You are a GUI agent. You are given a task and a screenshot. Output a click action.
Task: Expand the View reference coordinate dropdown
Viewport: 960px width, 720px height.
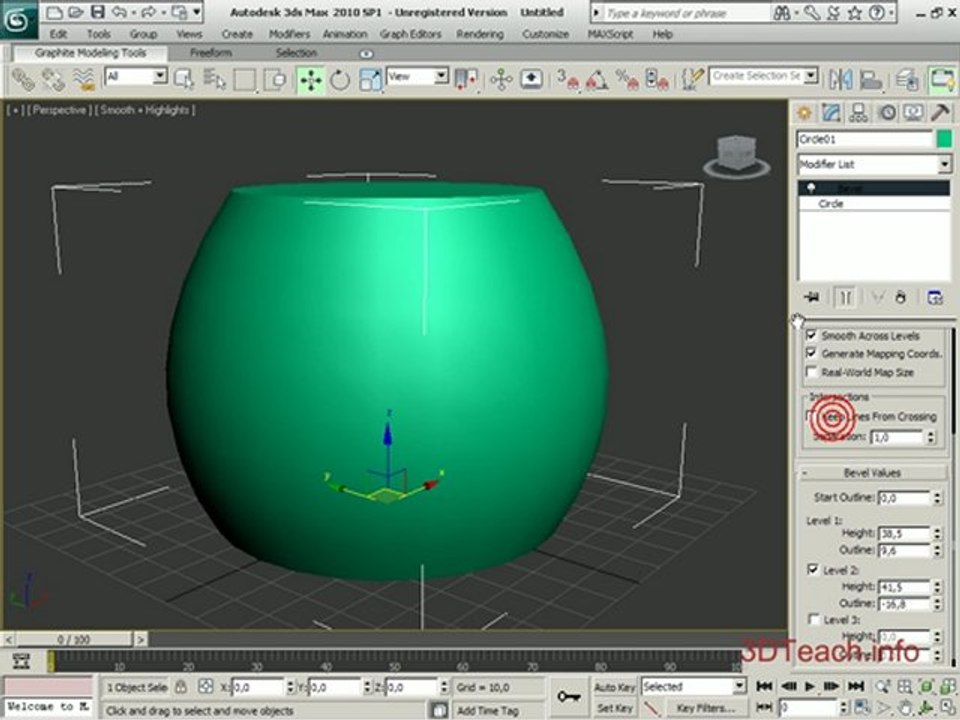(418, 77)
